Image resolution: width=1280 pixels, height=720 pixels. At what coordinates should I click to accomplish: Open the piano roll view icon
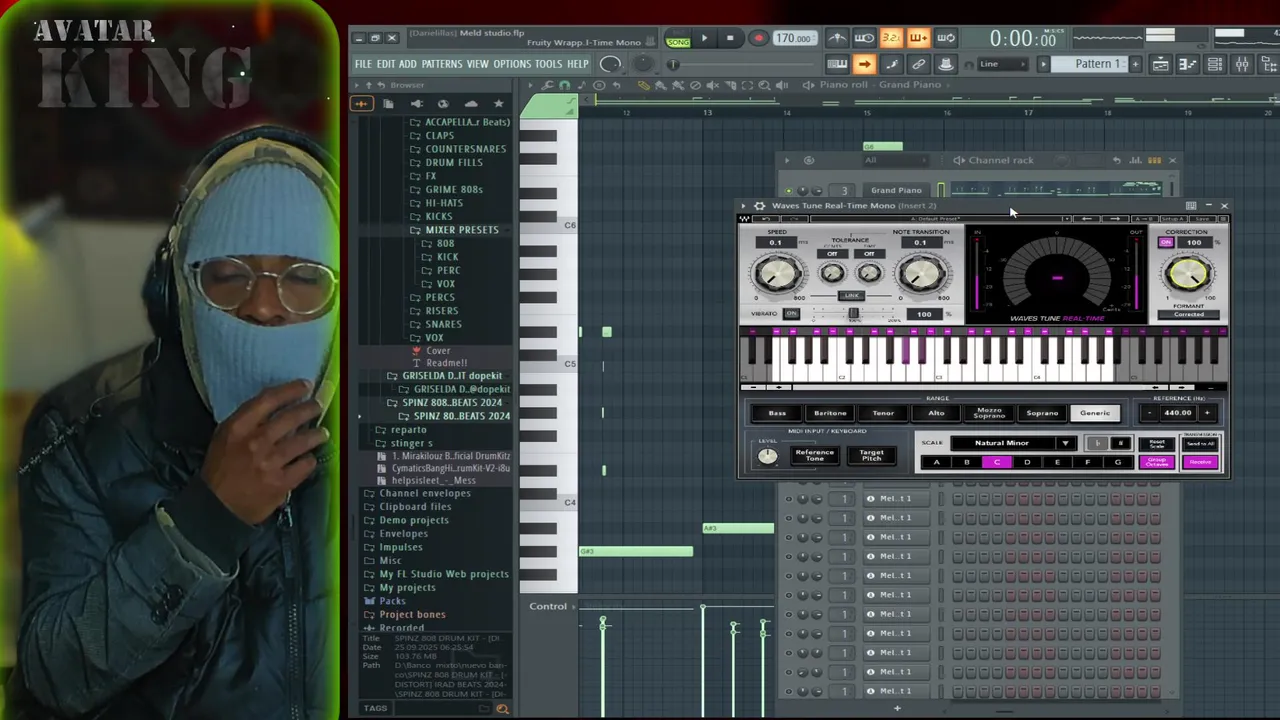coord(1187,64)
